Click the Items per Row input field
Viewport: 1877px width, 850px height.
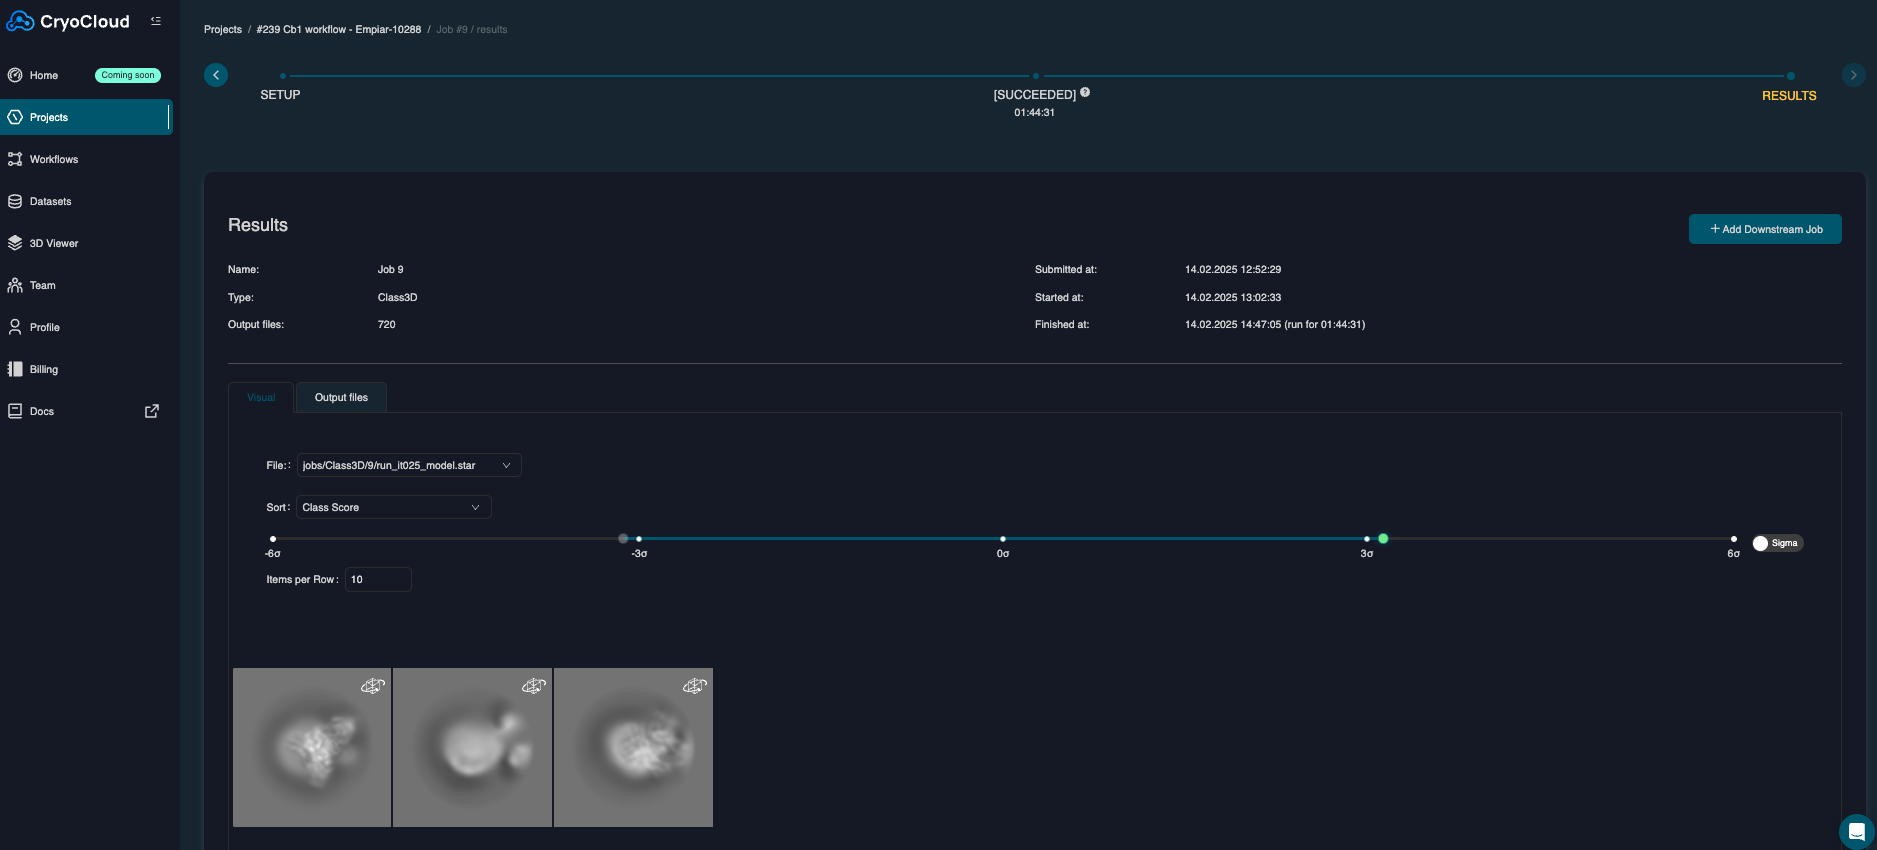pyautogui.click(x=378, y=579)
